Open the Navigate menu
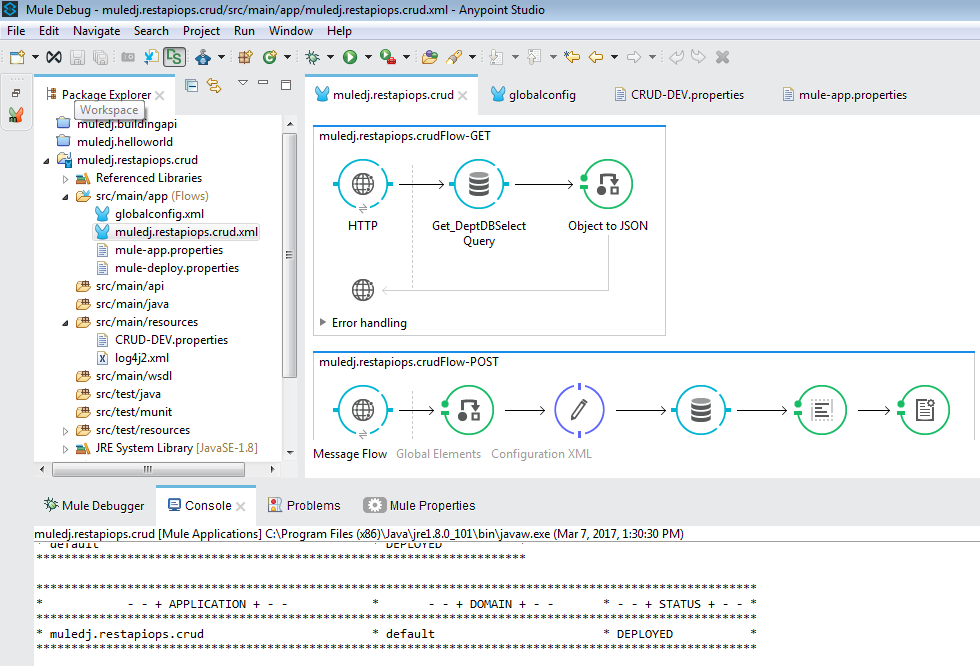The height and width of the screenshot is (666, 980). click(x=96, y=30)
